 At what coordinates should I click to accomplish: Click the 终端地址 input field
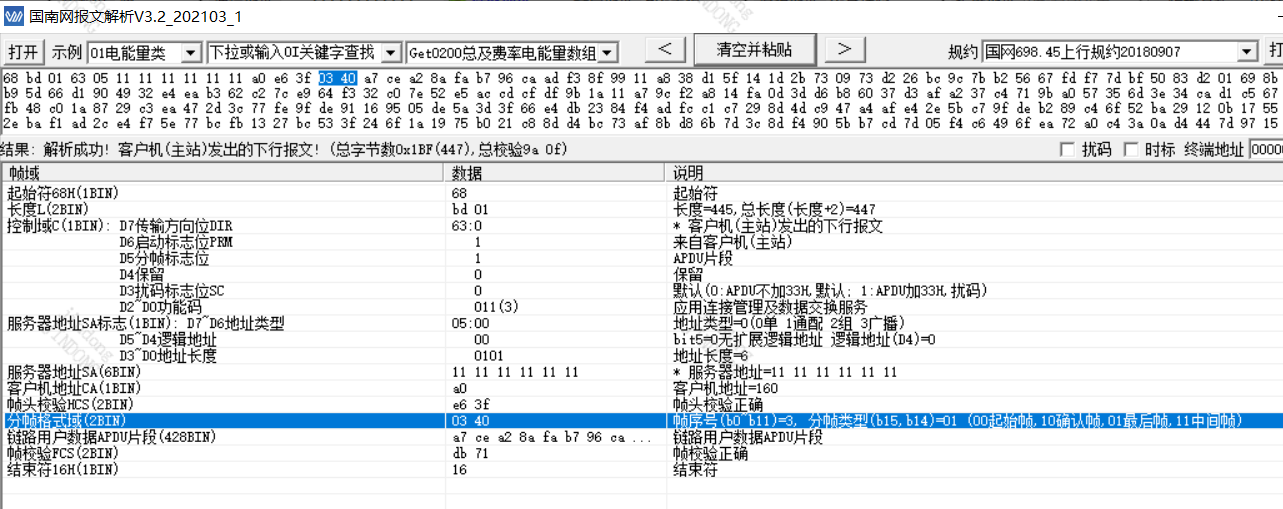pos(1266,150)
